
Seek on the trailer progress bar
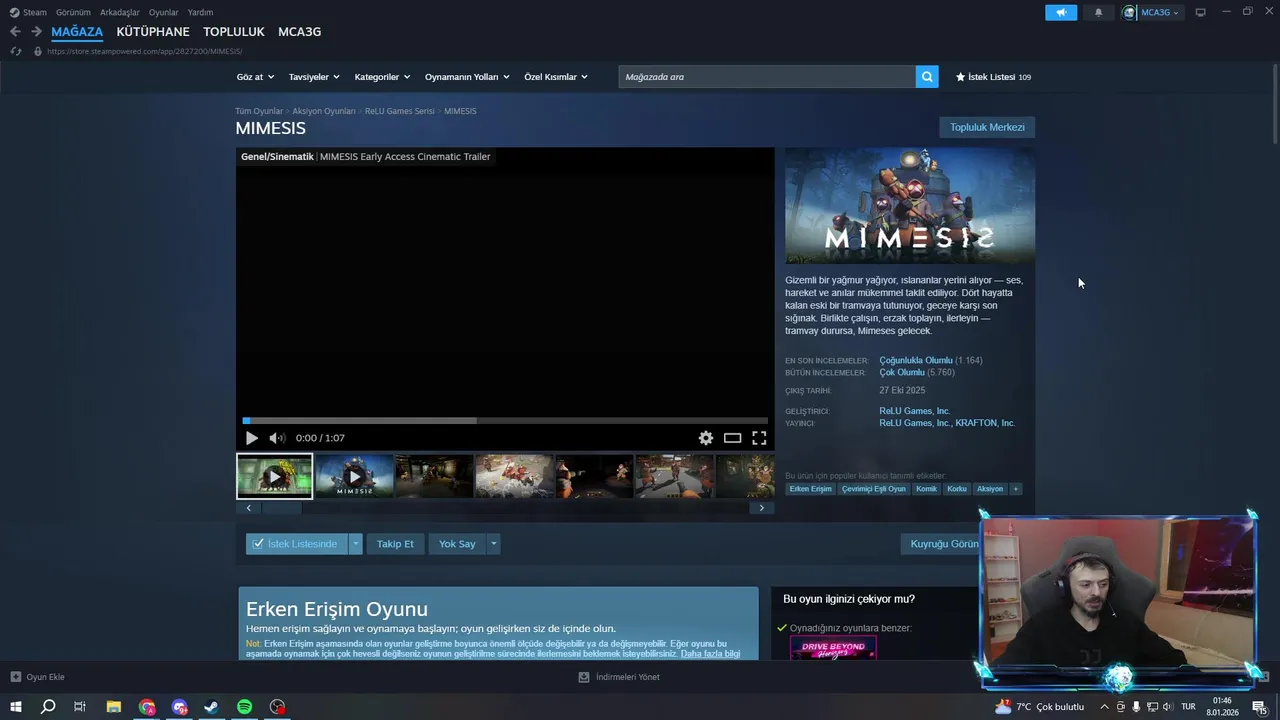(x=505, y=421)
